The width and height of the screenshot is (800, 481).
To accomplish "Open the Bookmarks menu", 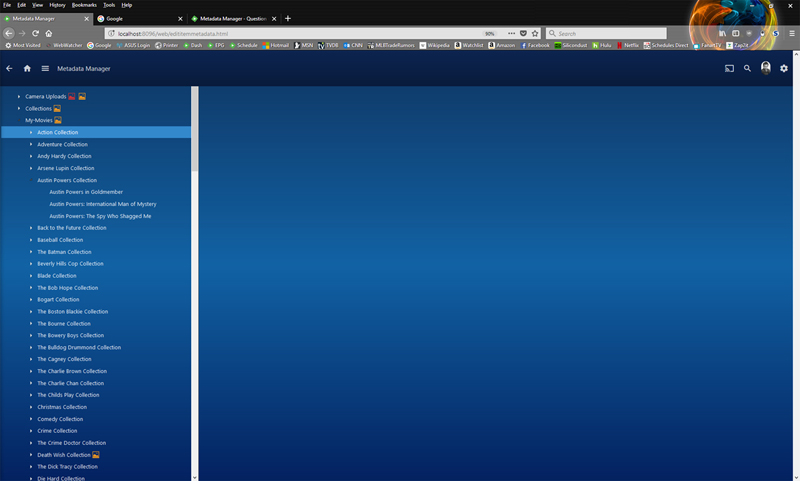I will coord(84,5).
